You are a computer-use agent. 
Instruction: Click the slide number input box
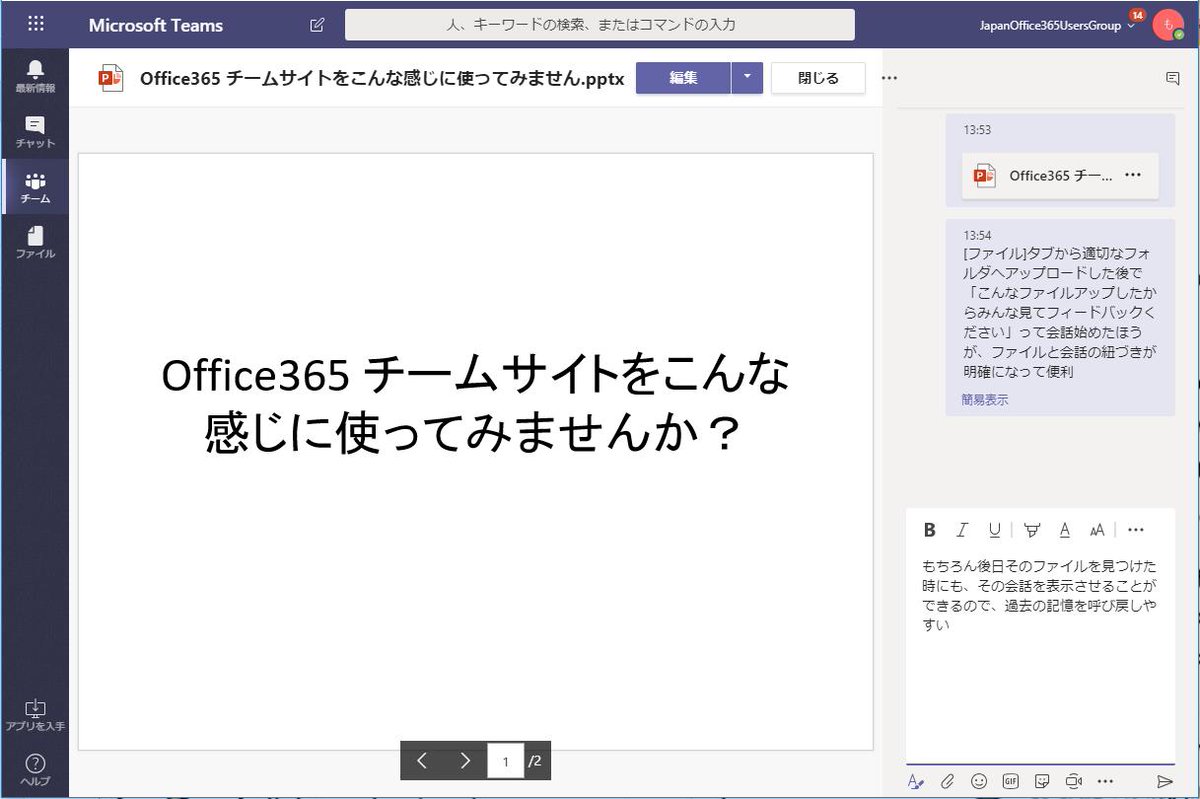pyautogui.click(x=506, y=762)
